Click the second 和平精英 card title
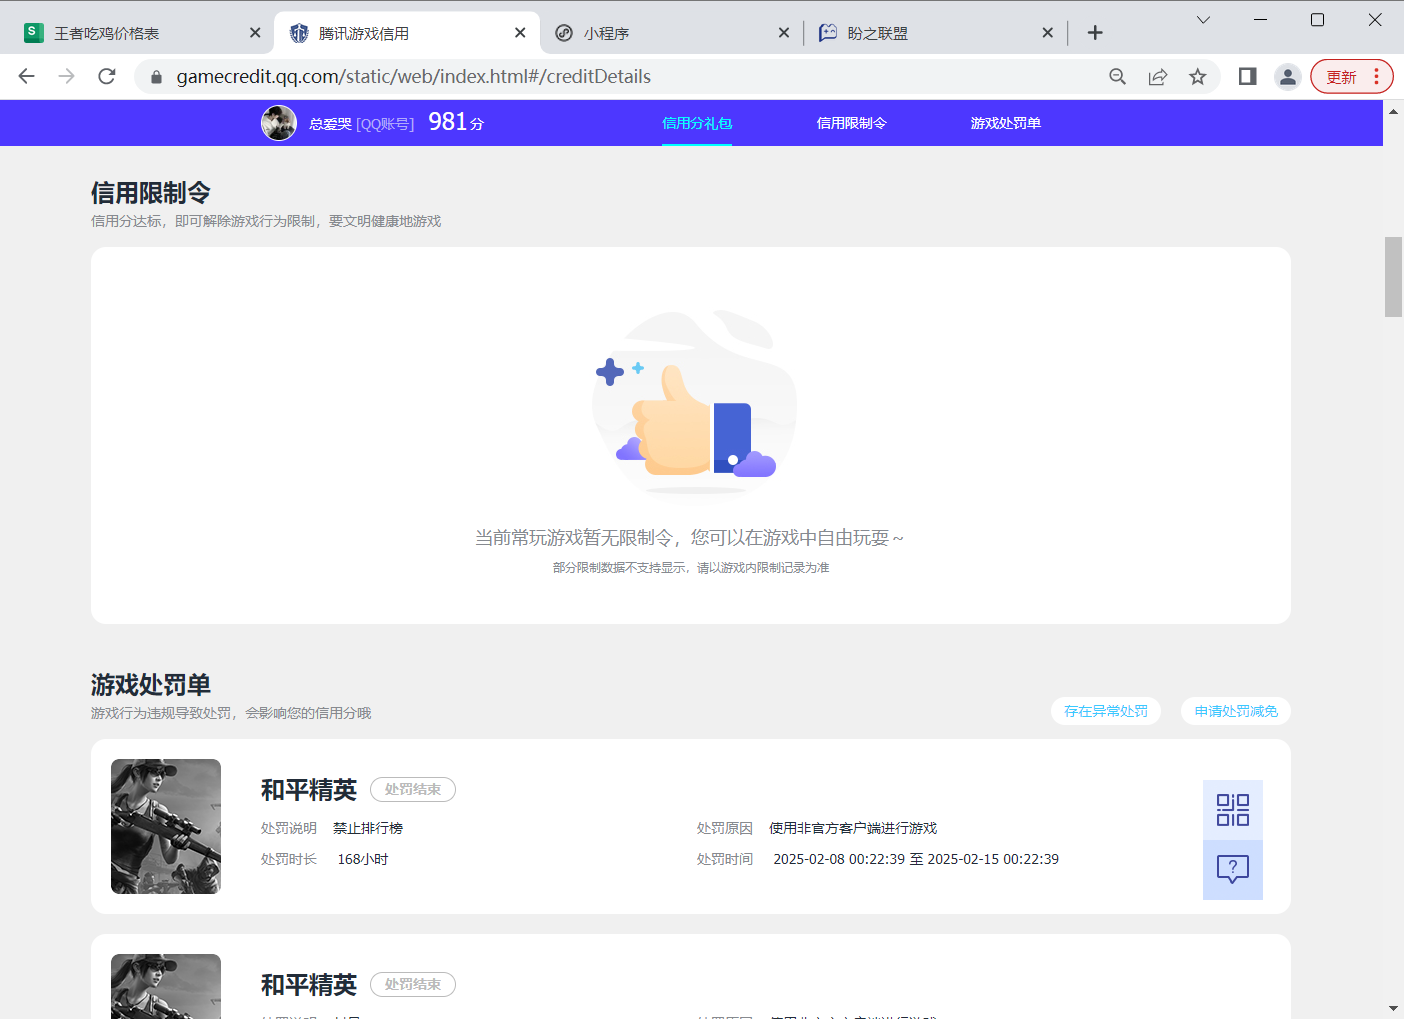Viewport: 1404px width, 1019px height. point(309,985)
